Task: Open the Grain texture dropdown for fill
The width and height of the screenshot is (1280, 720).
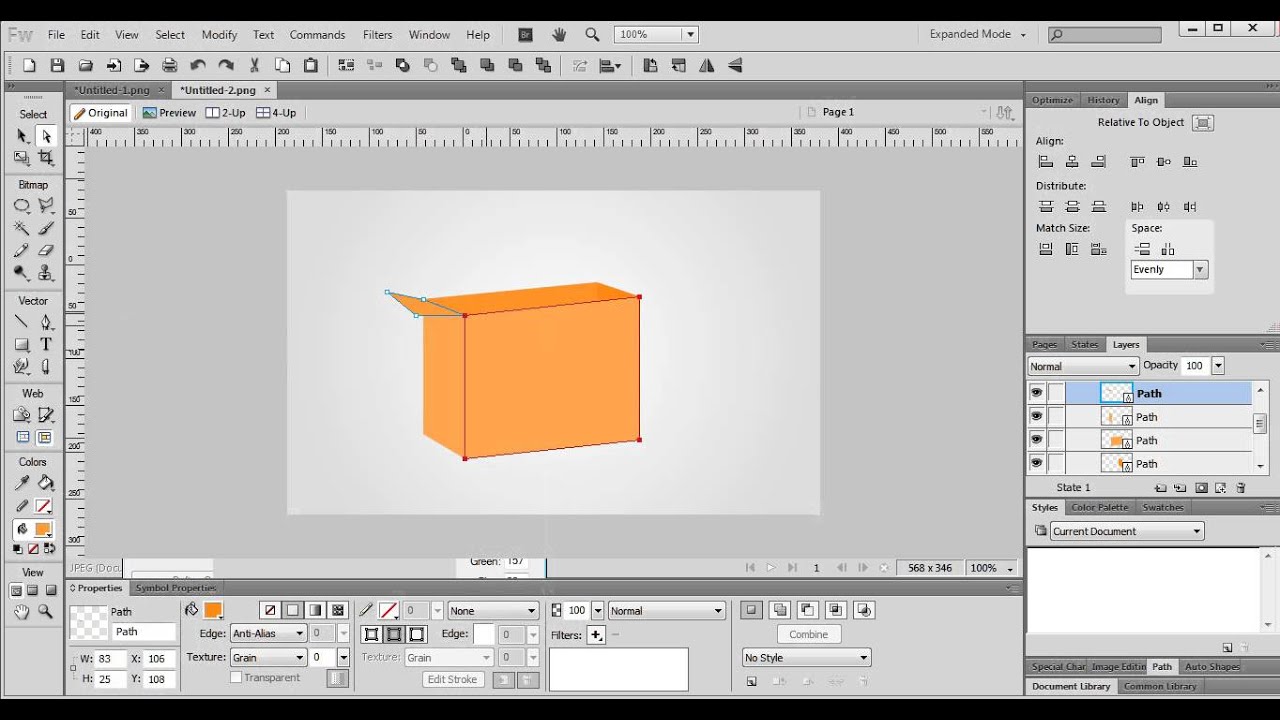Action: (268, 657)
